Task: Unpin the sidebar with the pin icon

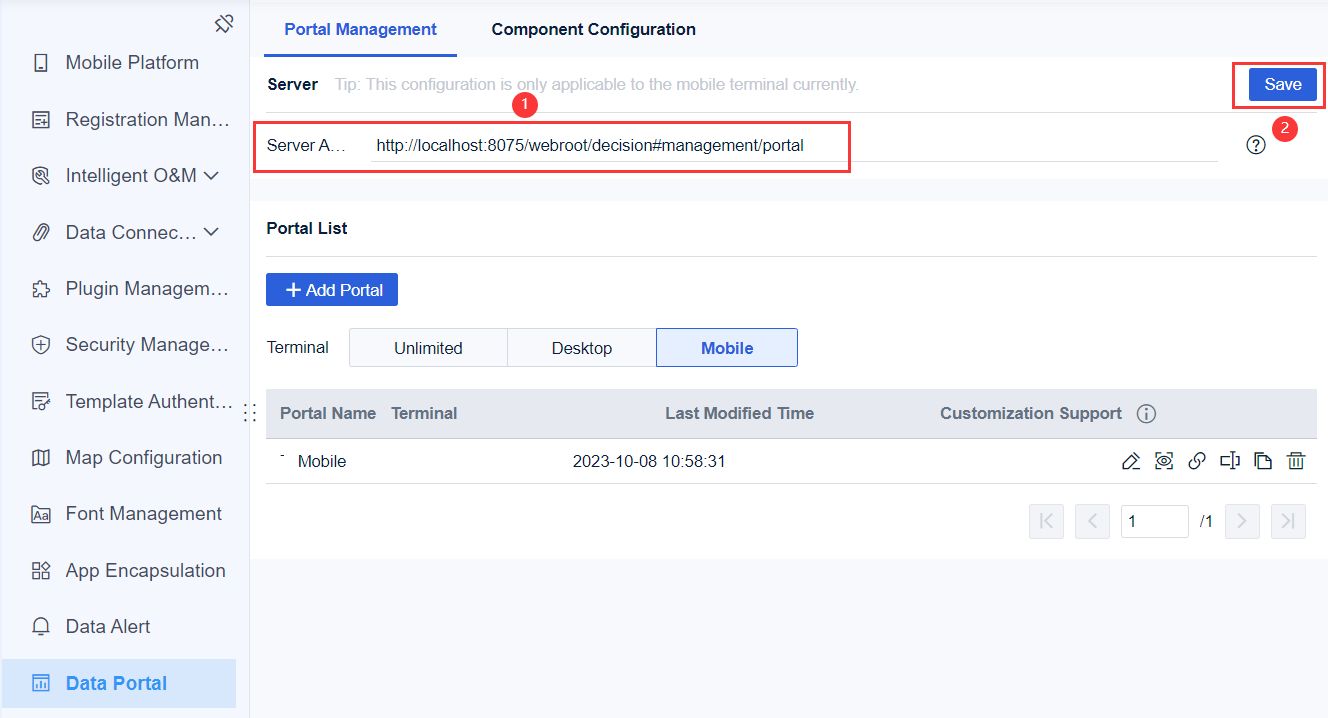Action: pyautogui.click(x=224, y=22)
